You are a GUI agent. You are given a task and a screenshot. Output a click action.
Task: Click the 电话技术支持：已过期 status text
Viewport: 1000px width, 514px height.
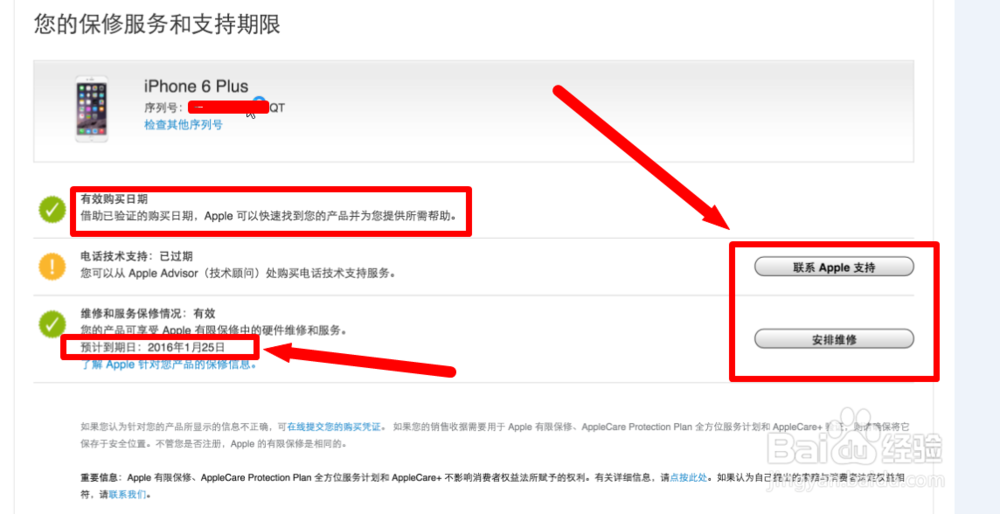[x=136, y=256]
